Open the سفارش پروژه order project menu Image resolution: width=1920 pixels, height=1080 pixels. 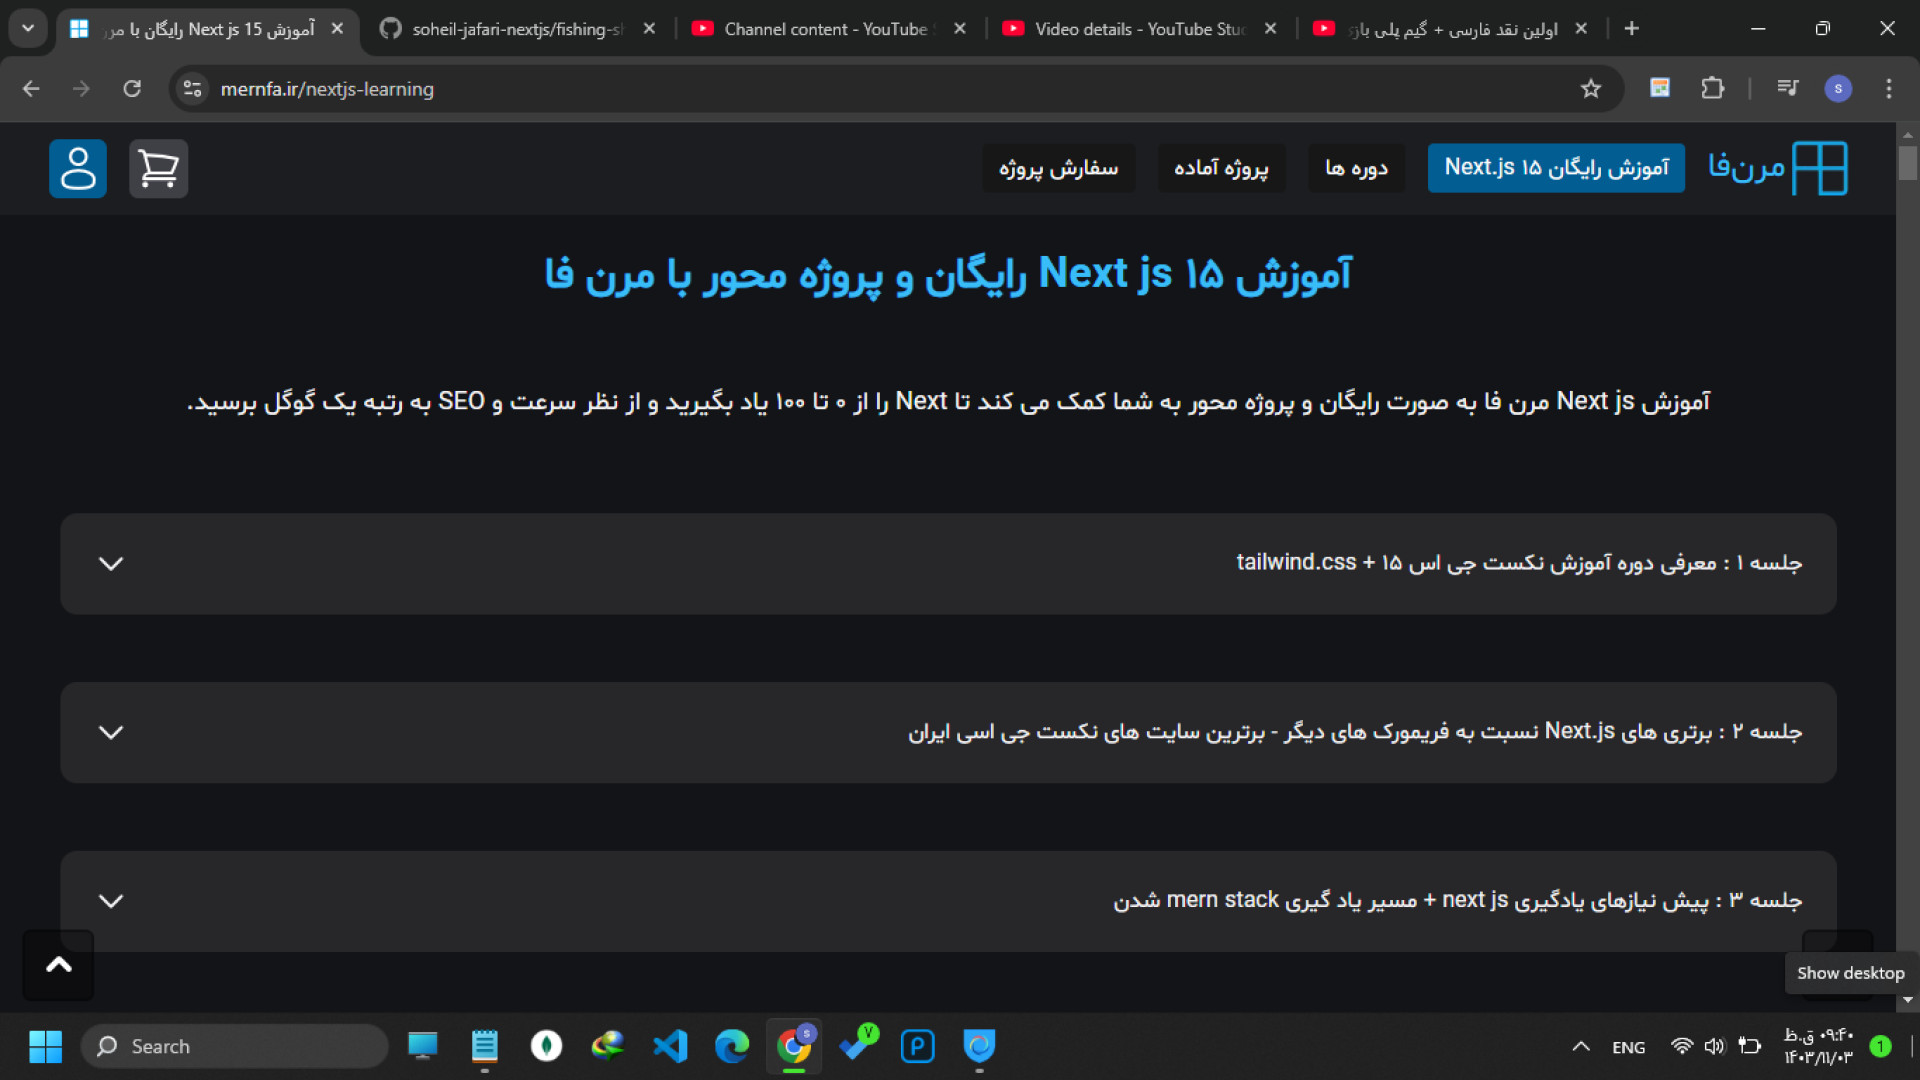point(1058,168)
